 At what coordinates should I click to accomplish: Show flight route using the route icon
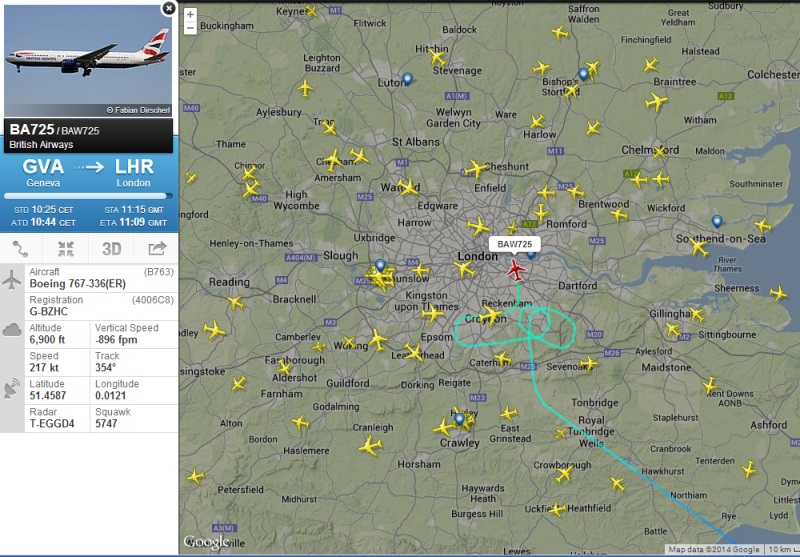21,248
